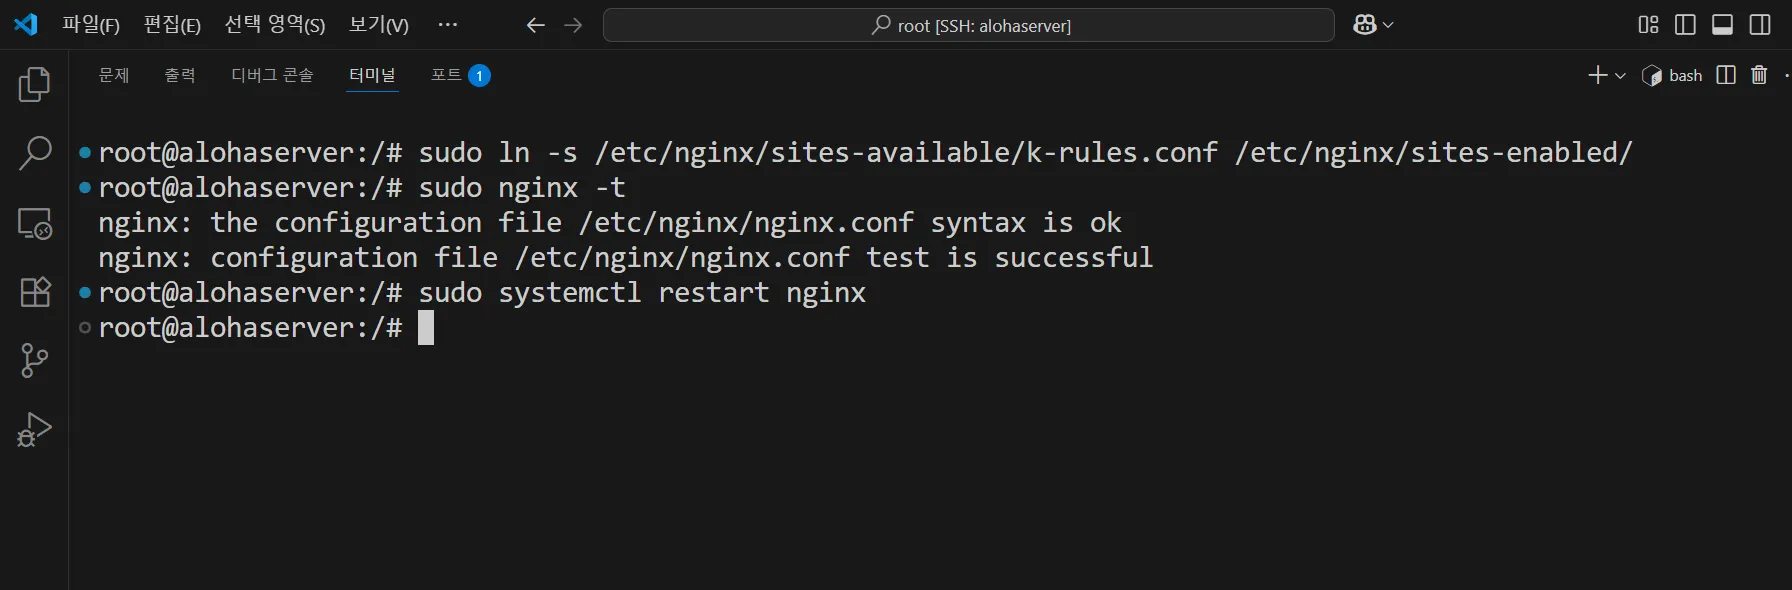Click the root [SSH: alohaserver] search box
Viewport: 1792px width, 590px height.
(x=968, y=25)
